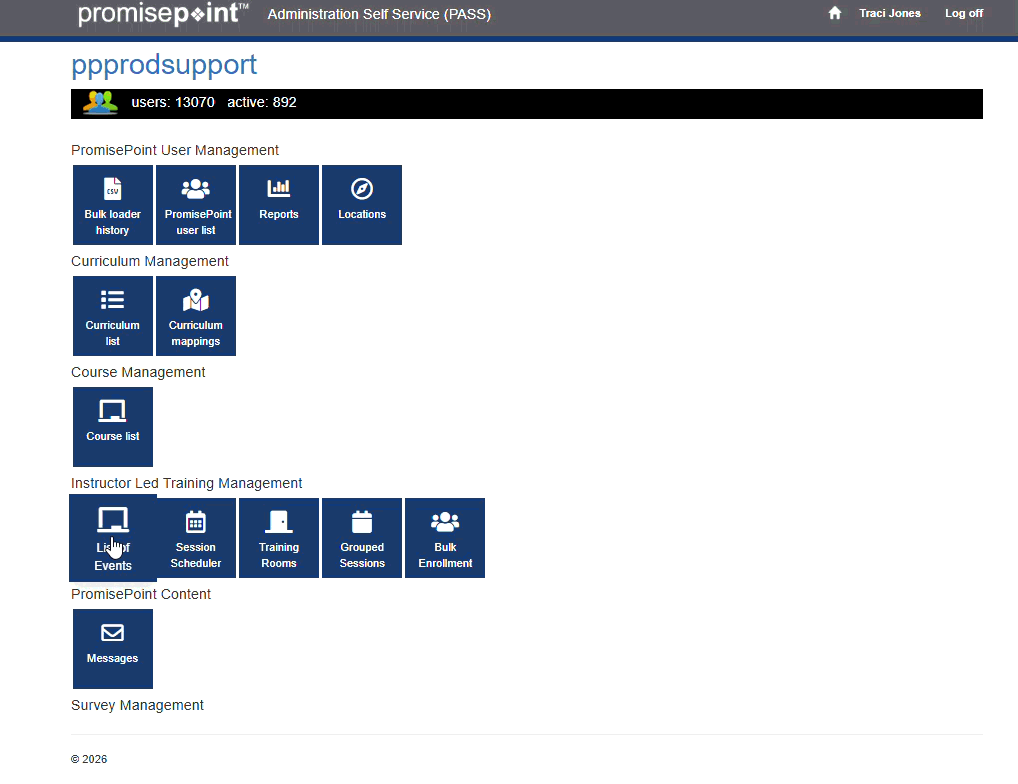Image resolution: width=1018 pixels, height=784 pixels.
Task: Click the users group icon in black bar
Action: 100,103
